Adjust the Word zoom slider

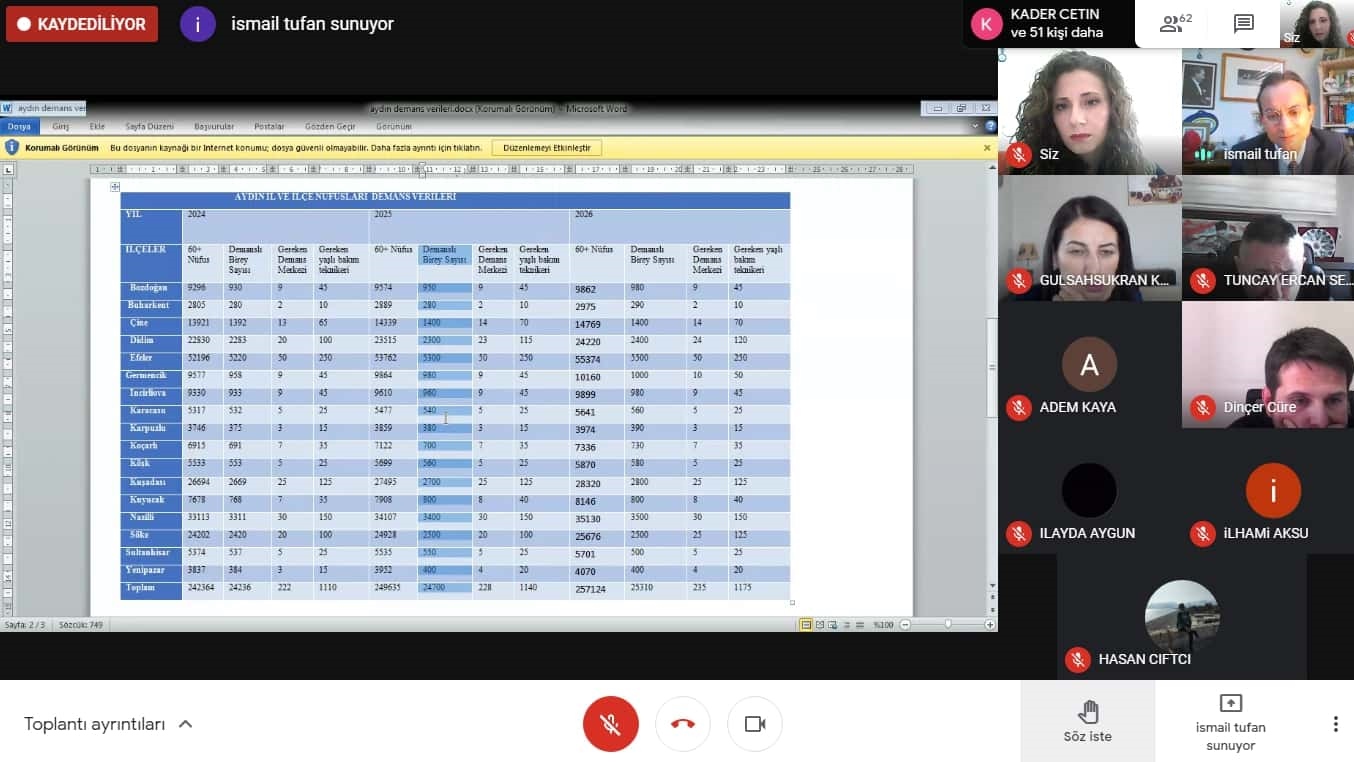click(x=947, y=625)
